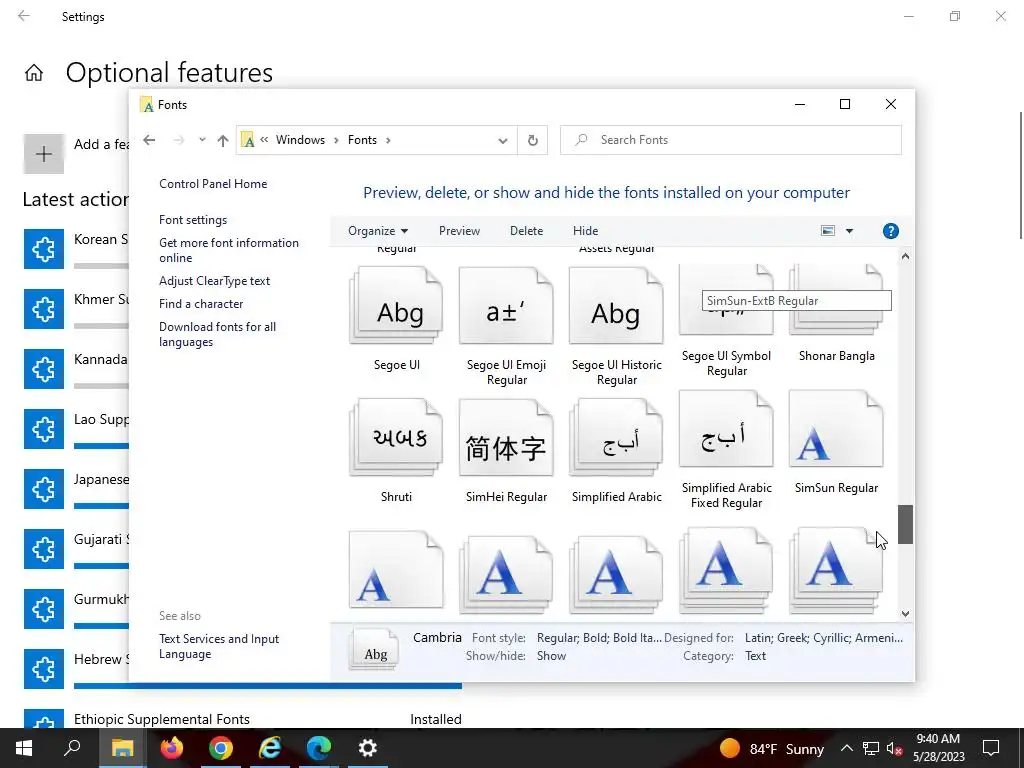This screenshot has width=1024, height=768.
Task: Go back in the Fonts window
Action: click(x=150, y=140)
